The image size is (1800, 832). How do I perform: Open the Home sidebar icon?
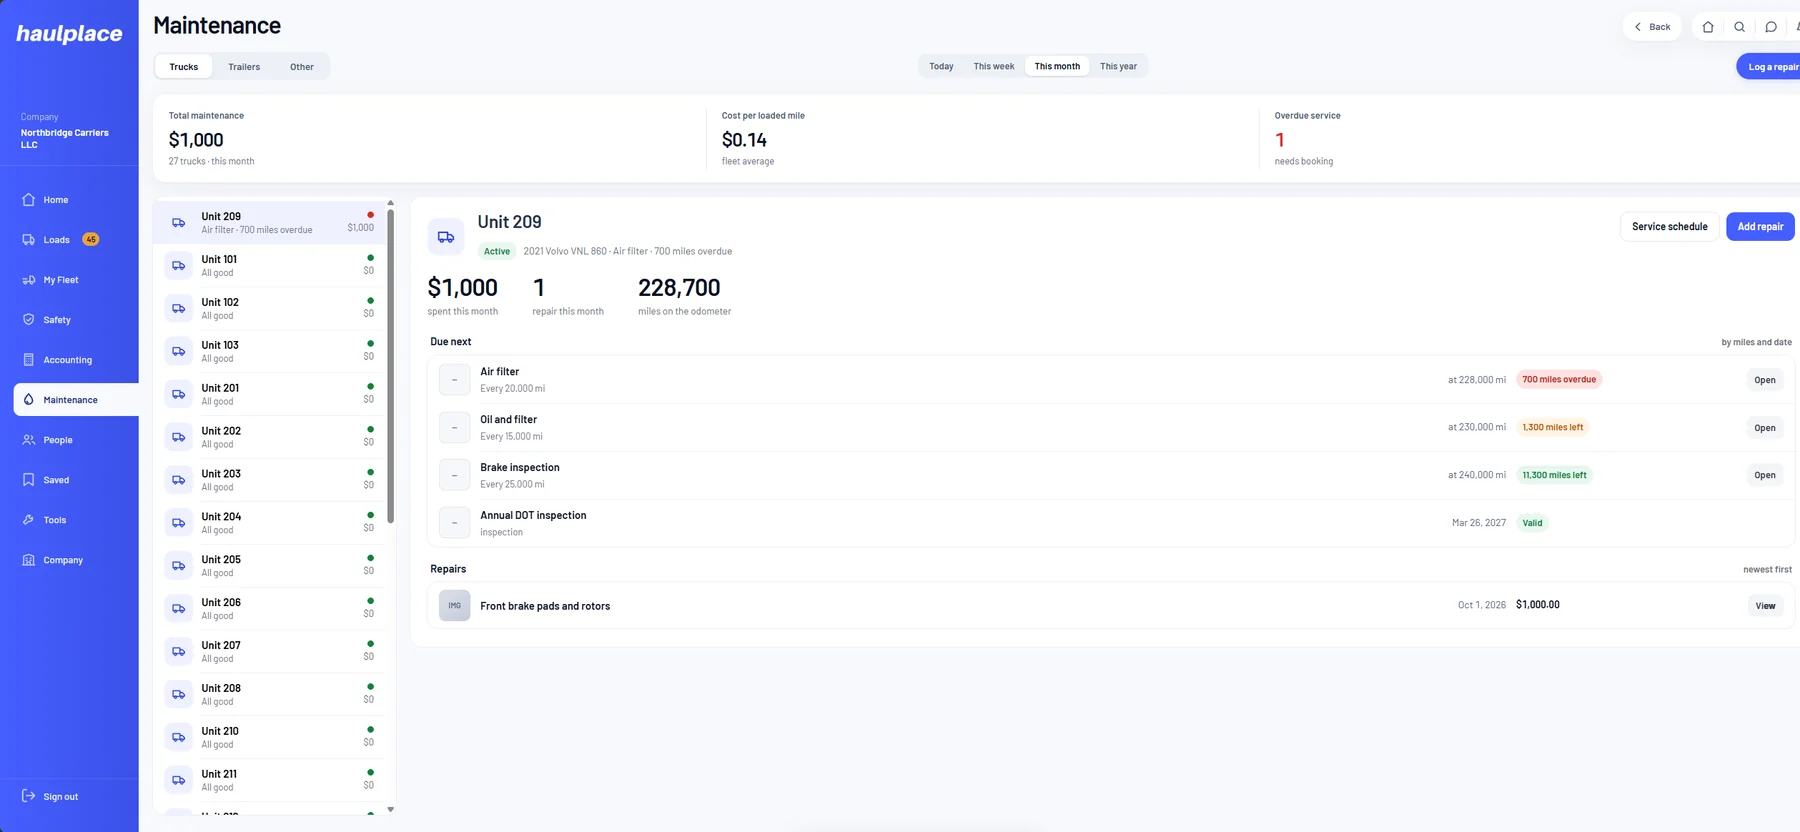[x=28, y=199]
